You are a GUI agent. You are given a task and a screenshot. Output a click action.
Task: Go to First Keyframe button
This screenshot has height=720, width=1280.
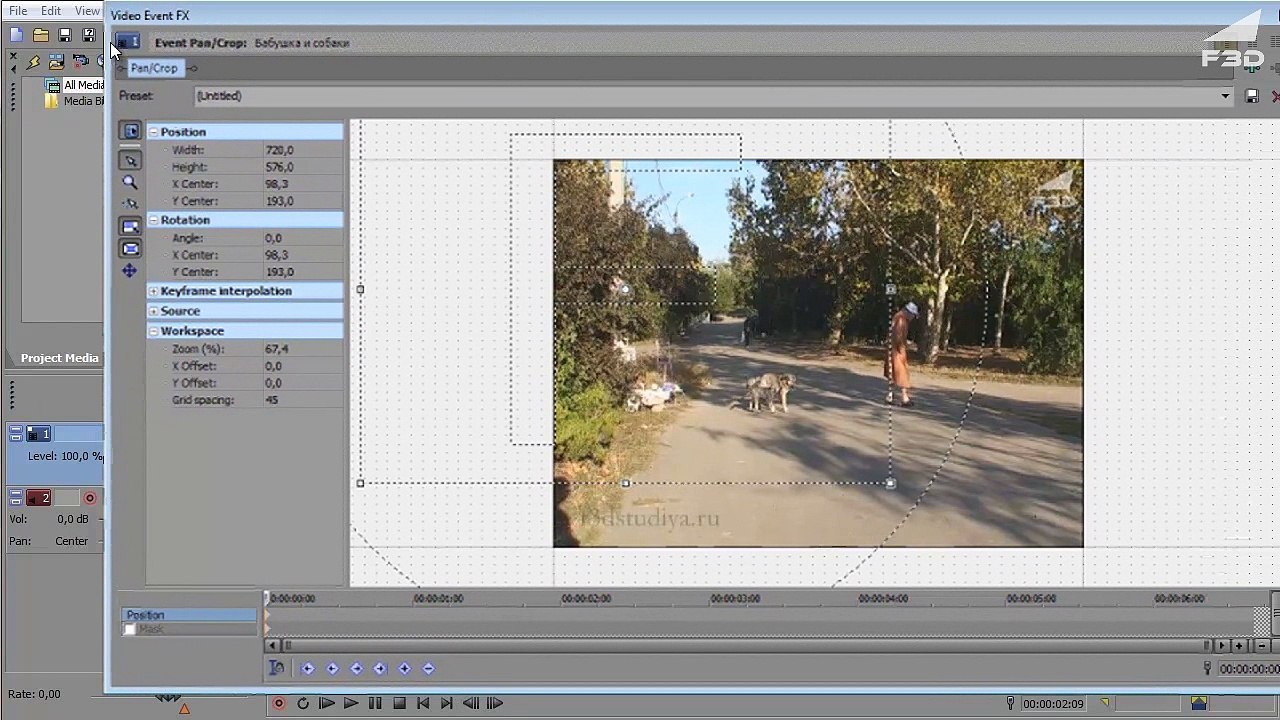pos(308,668)
